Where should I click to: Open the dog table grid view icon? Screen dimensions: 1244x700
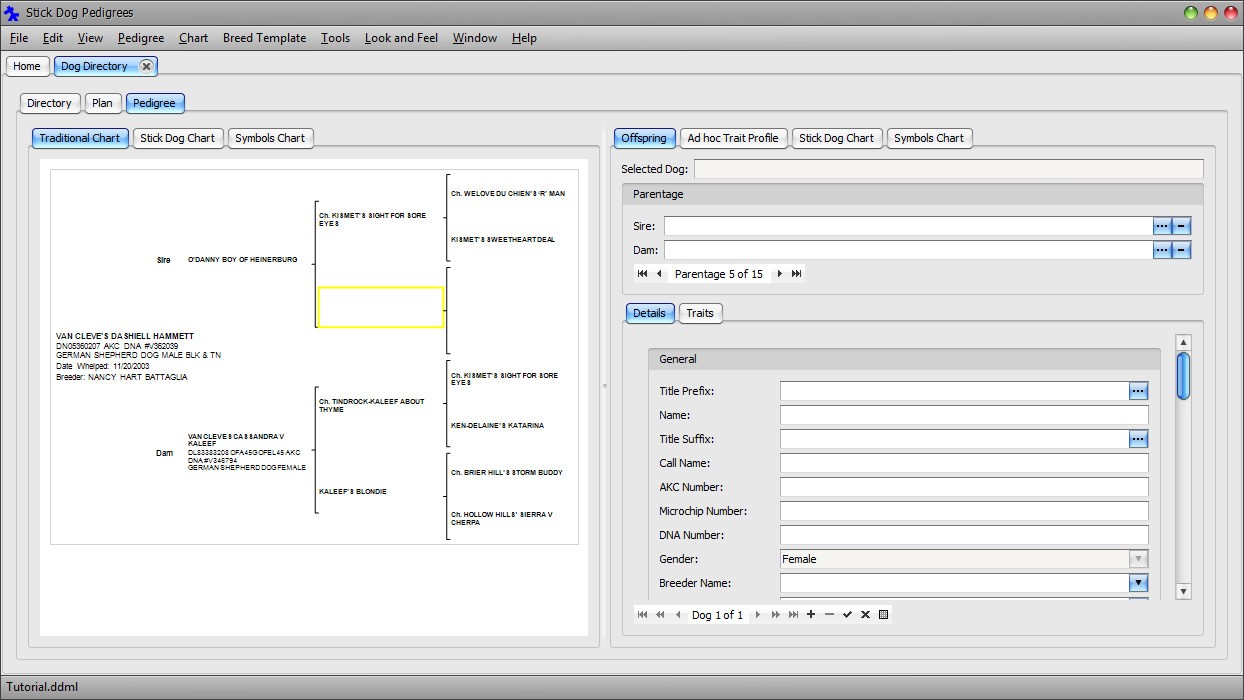coord(883,615)
